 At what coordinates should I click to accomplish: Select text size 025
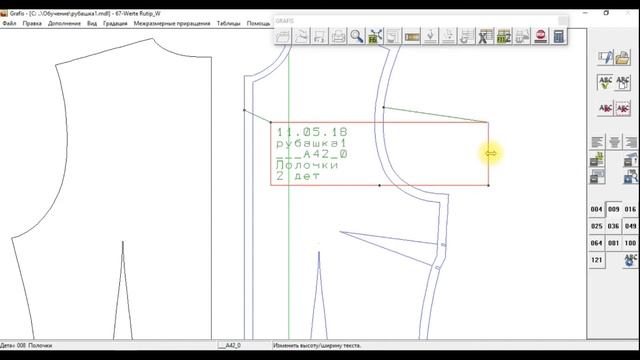coord(596,226)
